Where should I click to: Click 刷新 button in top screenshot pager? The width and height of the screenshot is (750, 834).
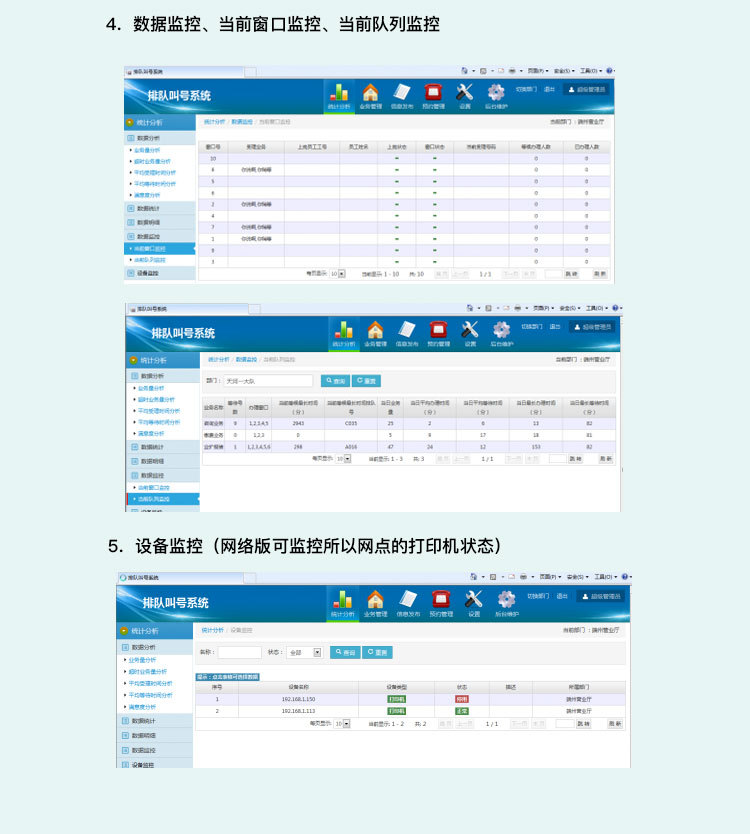pos(600,273)
